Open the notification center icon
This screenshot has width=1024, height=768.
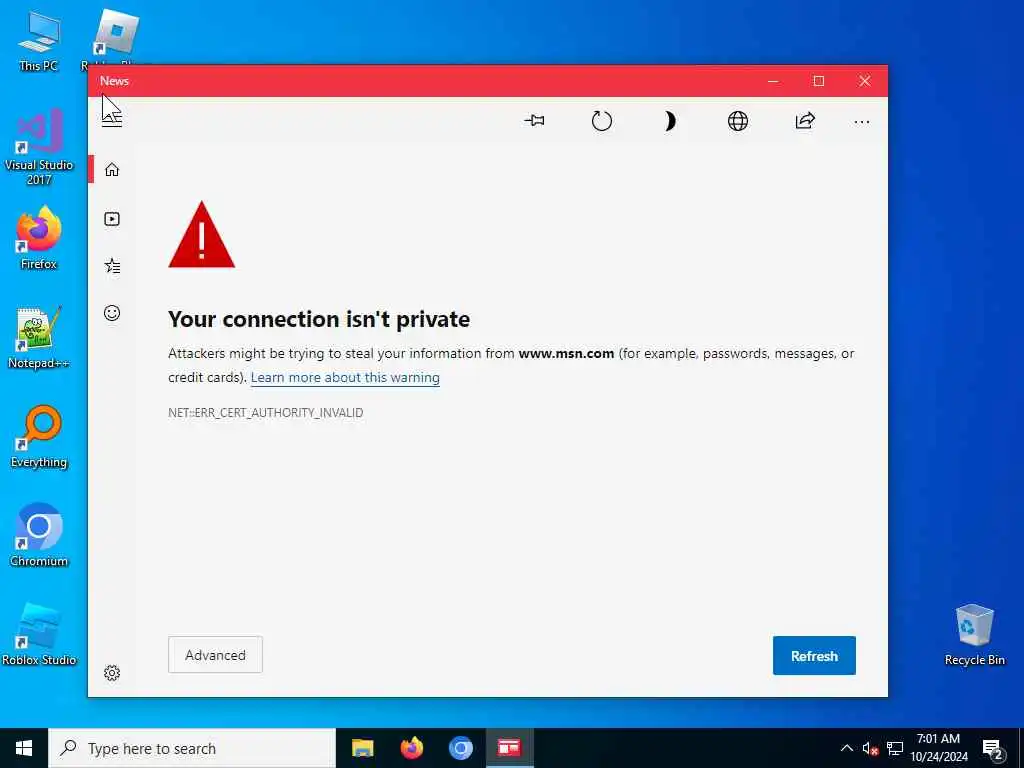click(x=992, y=749)
